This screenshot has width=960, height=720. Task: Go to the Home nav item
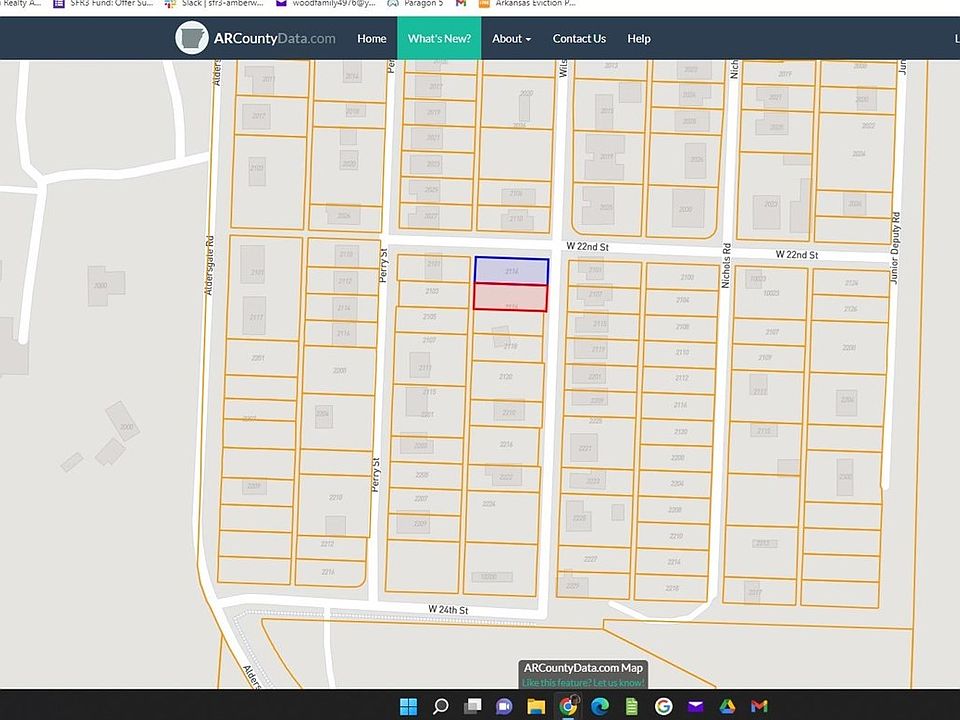pos(371,38)
